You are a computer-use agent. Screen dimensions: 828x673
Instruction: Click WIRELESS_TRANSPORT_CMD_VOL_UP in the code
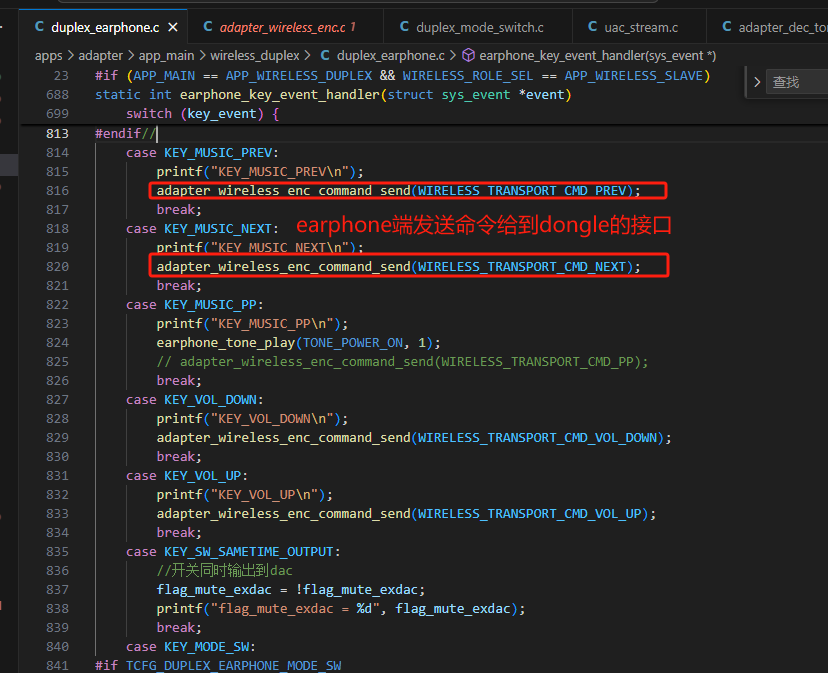[530, 513]
